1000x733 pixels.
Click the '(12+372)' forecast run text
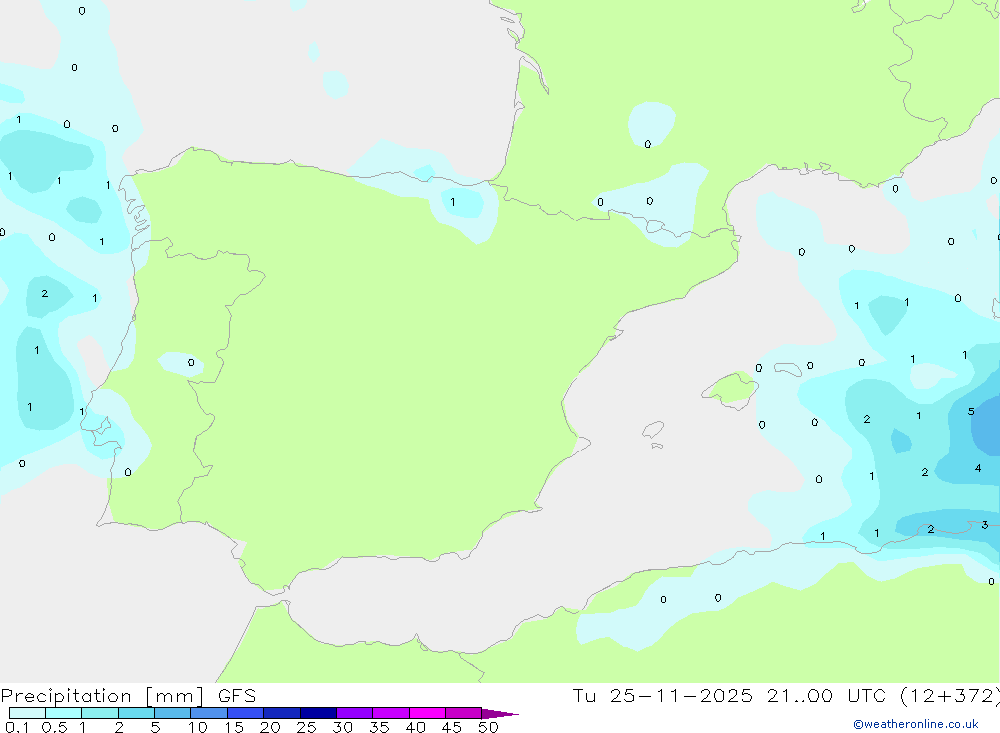950,696
